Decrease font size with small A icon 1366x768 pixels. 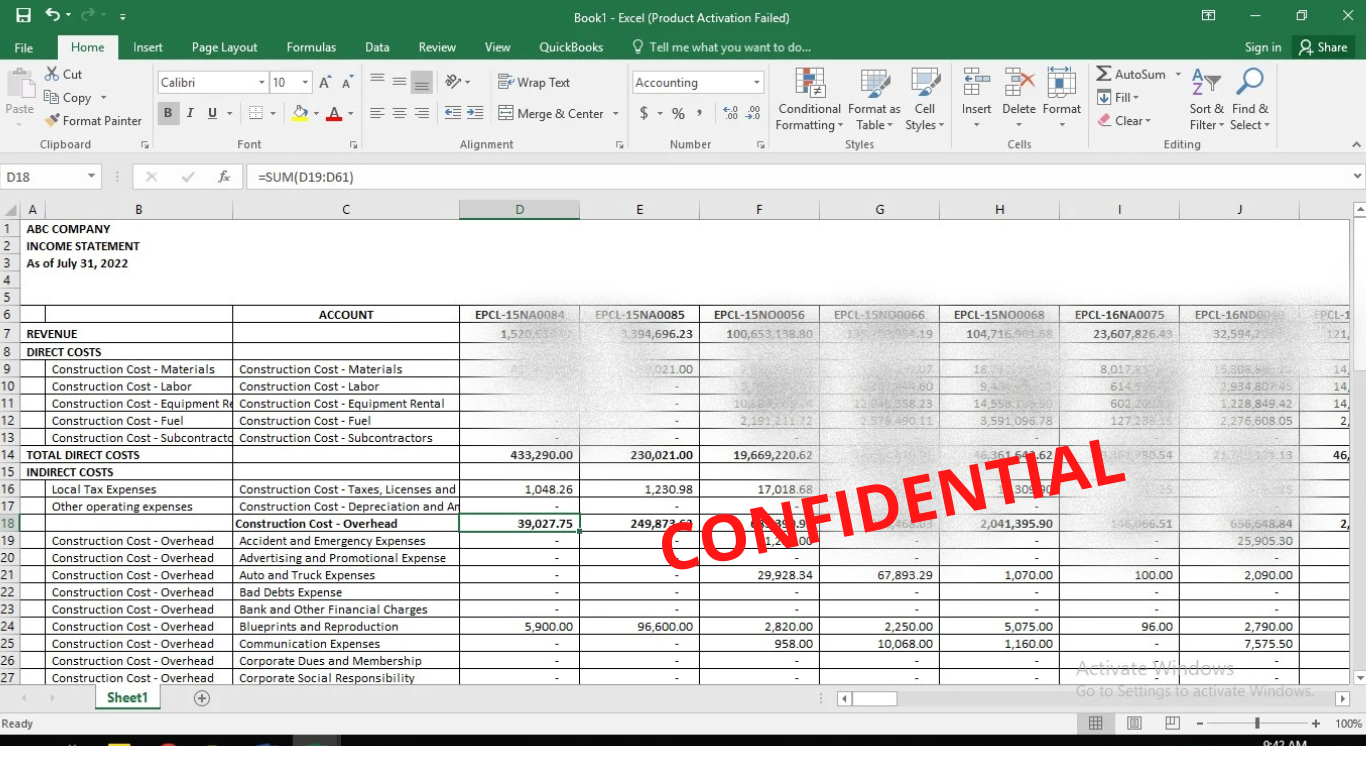[x=347, y=82]
